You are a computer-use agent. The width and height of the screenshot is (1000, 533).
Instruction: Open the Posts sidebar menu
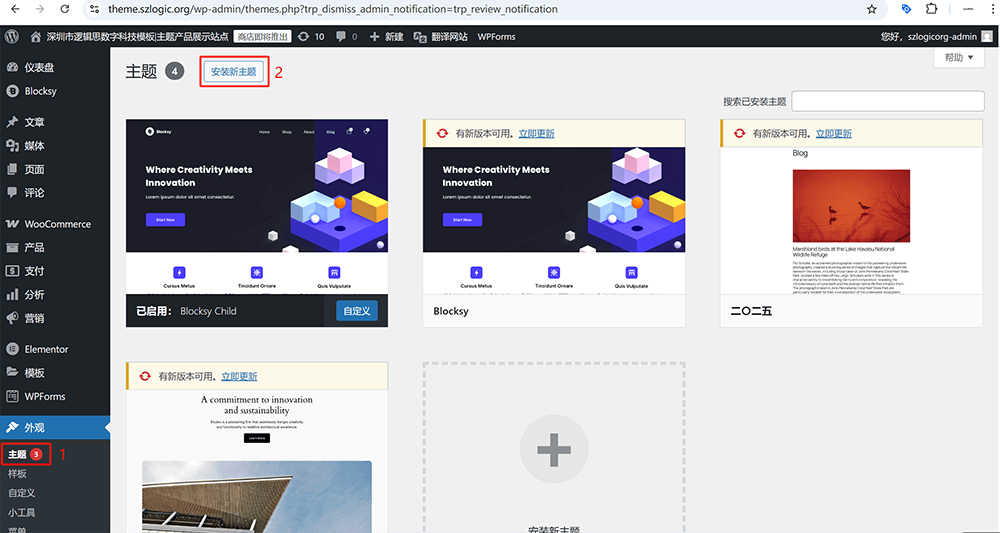(55, 122)
